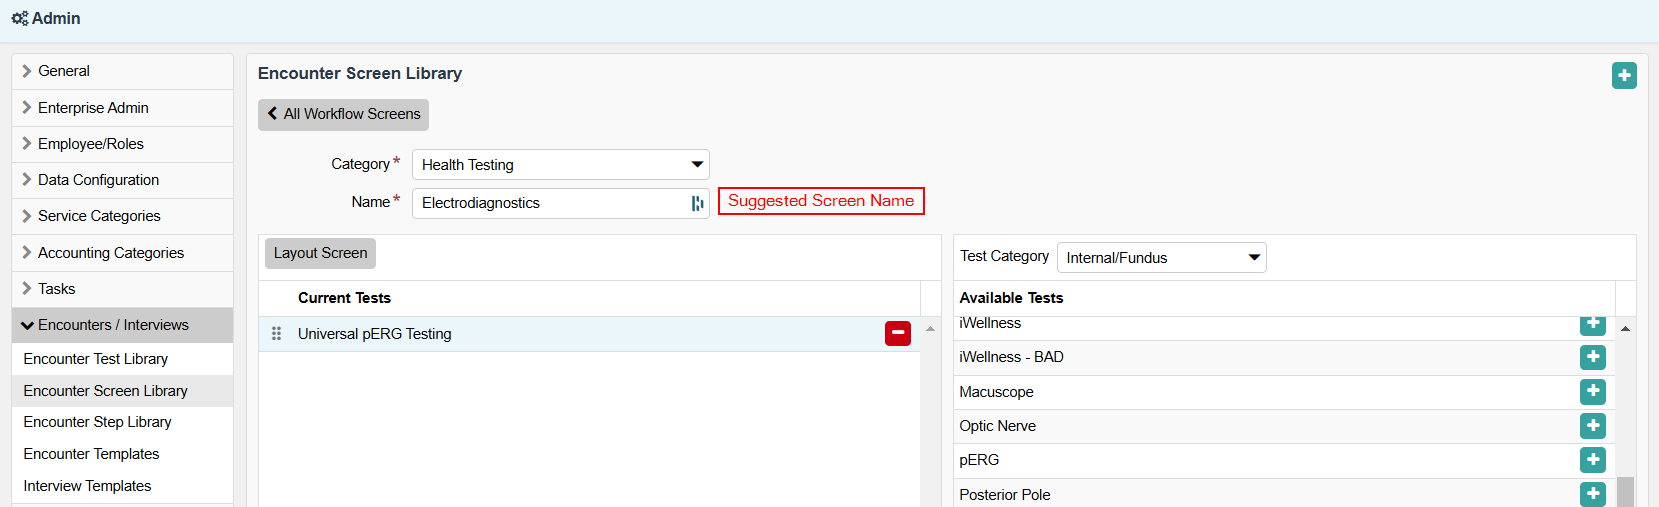Go back to All Workflow Screens

pyautogui.click(x=343, y=114)
